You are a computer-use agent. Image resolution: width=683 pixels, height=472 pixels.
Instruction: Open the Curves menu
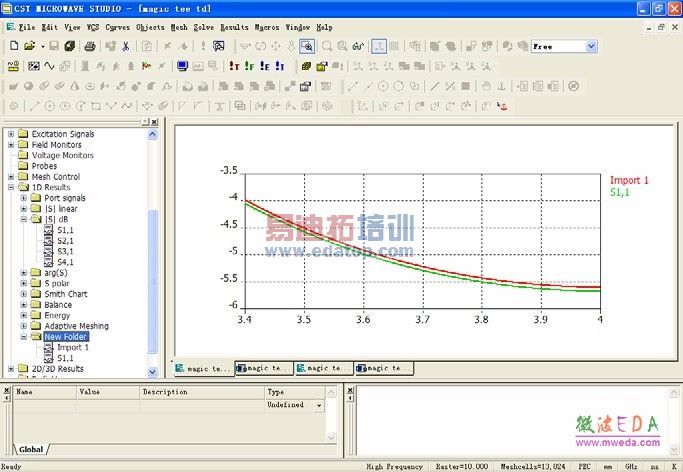[118, 27]
